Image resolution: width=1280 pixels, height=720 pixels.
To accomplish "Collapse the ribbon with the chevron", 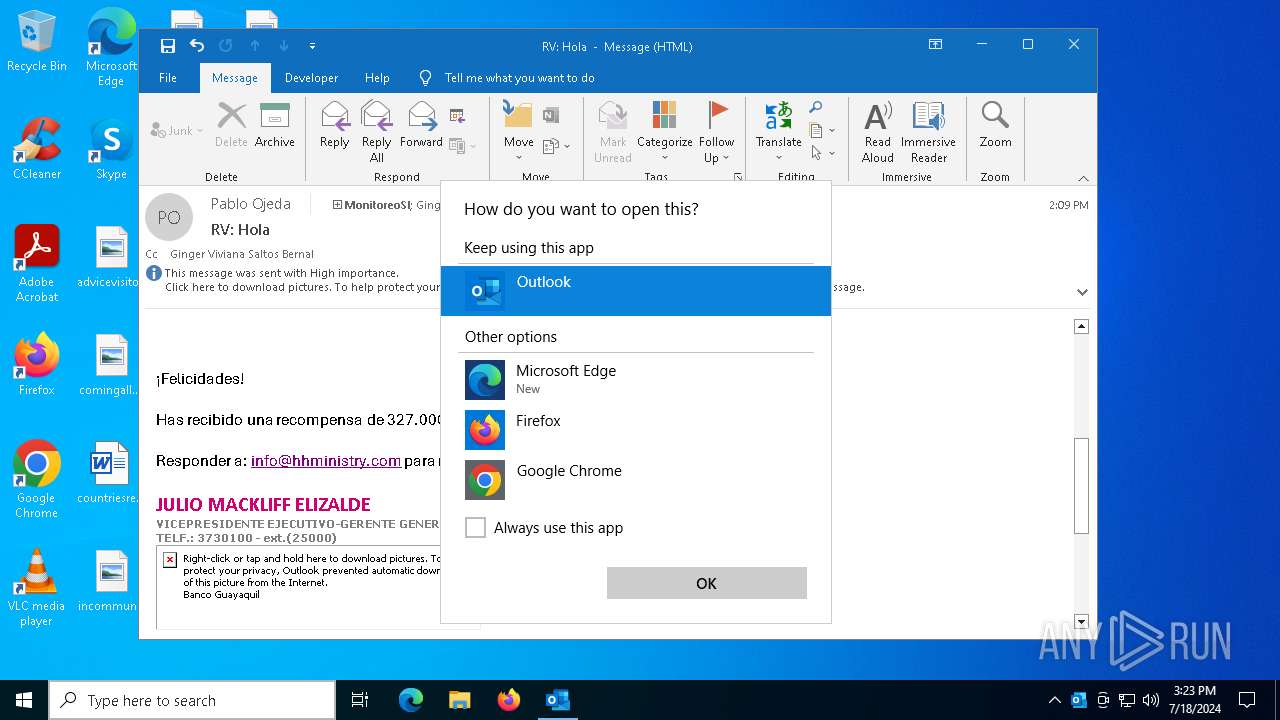I will pyautogui.click(x=1083, y=178).
